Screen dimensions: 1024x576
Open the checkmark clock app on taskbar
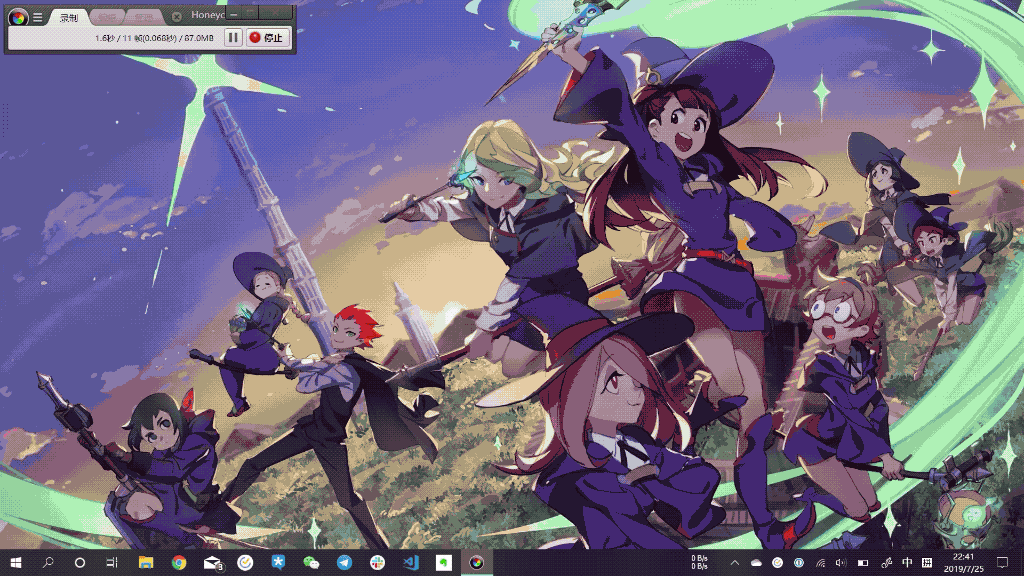pos(245,562)
